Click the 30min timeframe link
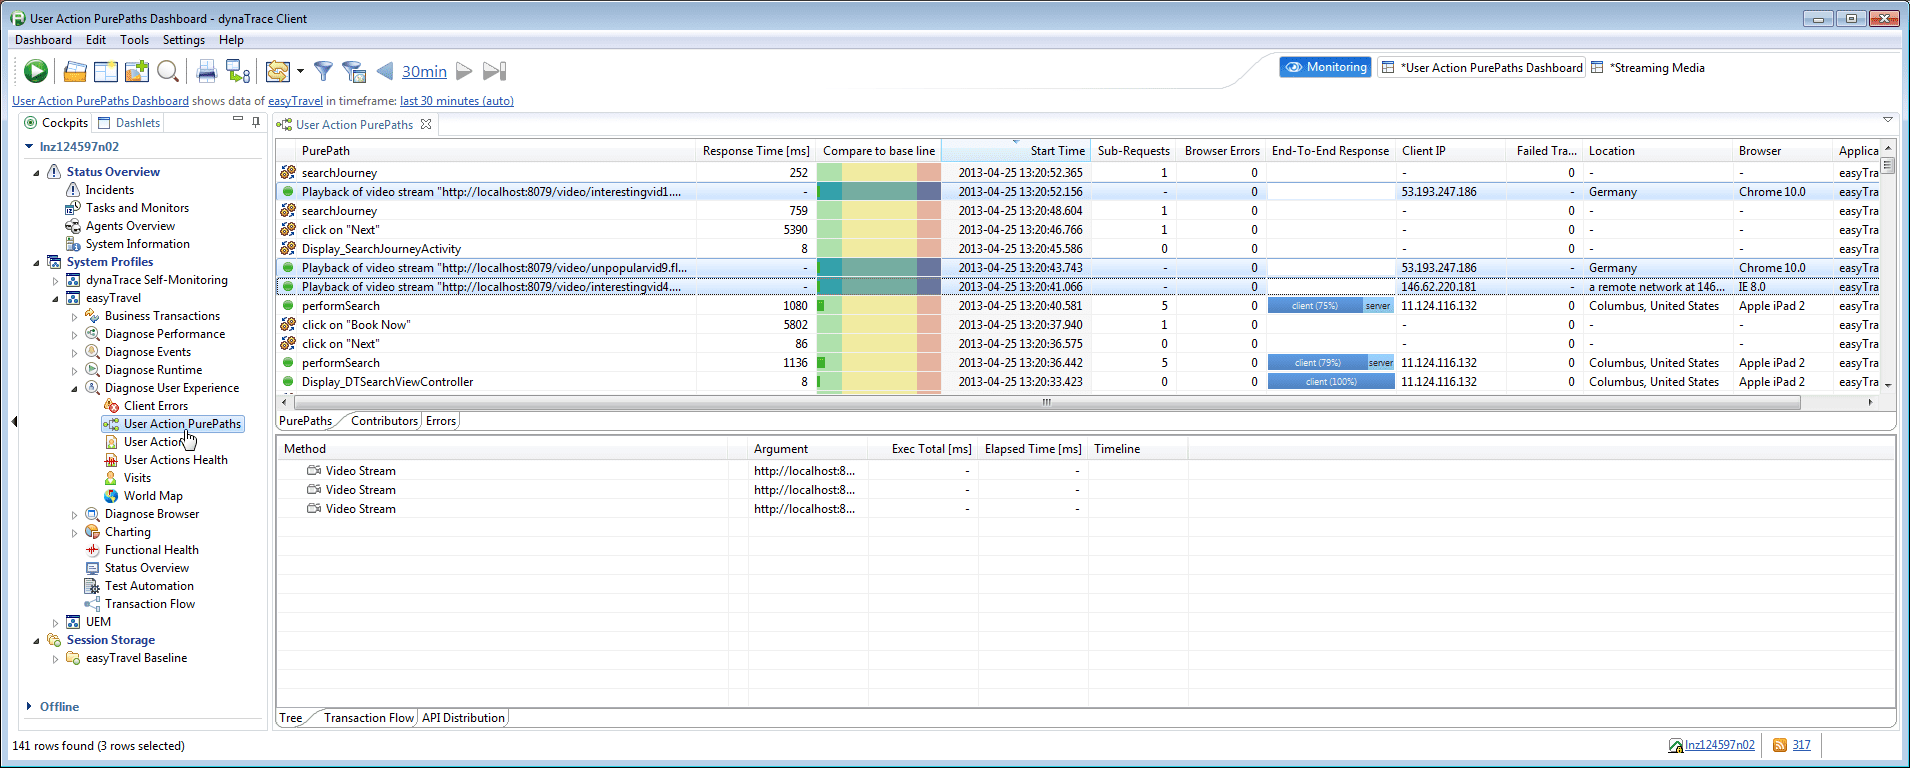 click(x=424, y=71)
